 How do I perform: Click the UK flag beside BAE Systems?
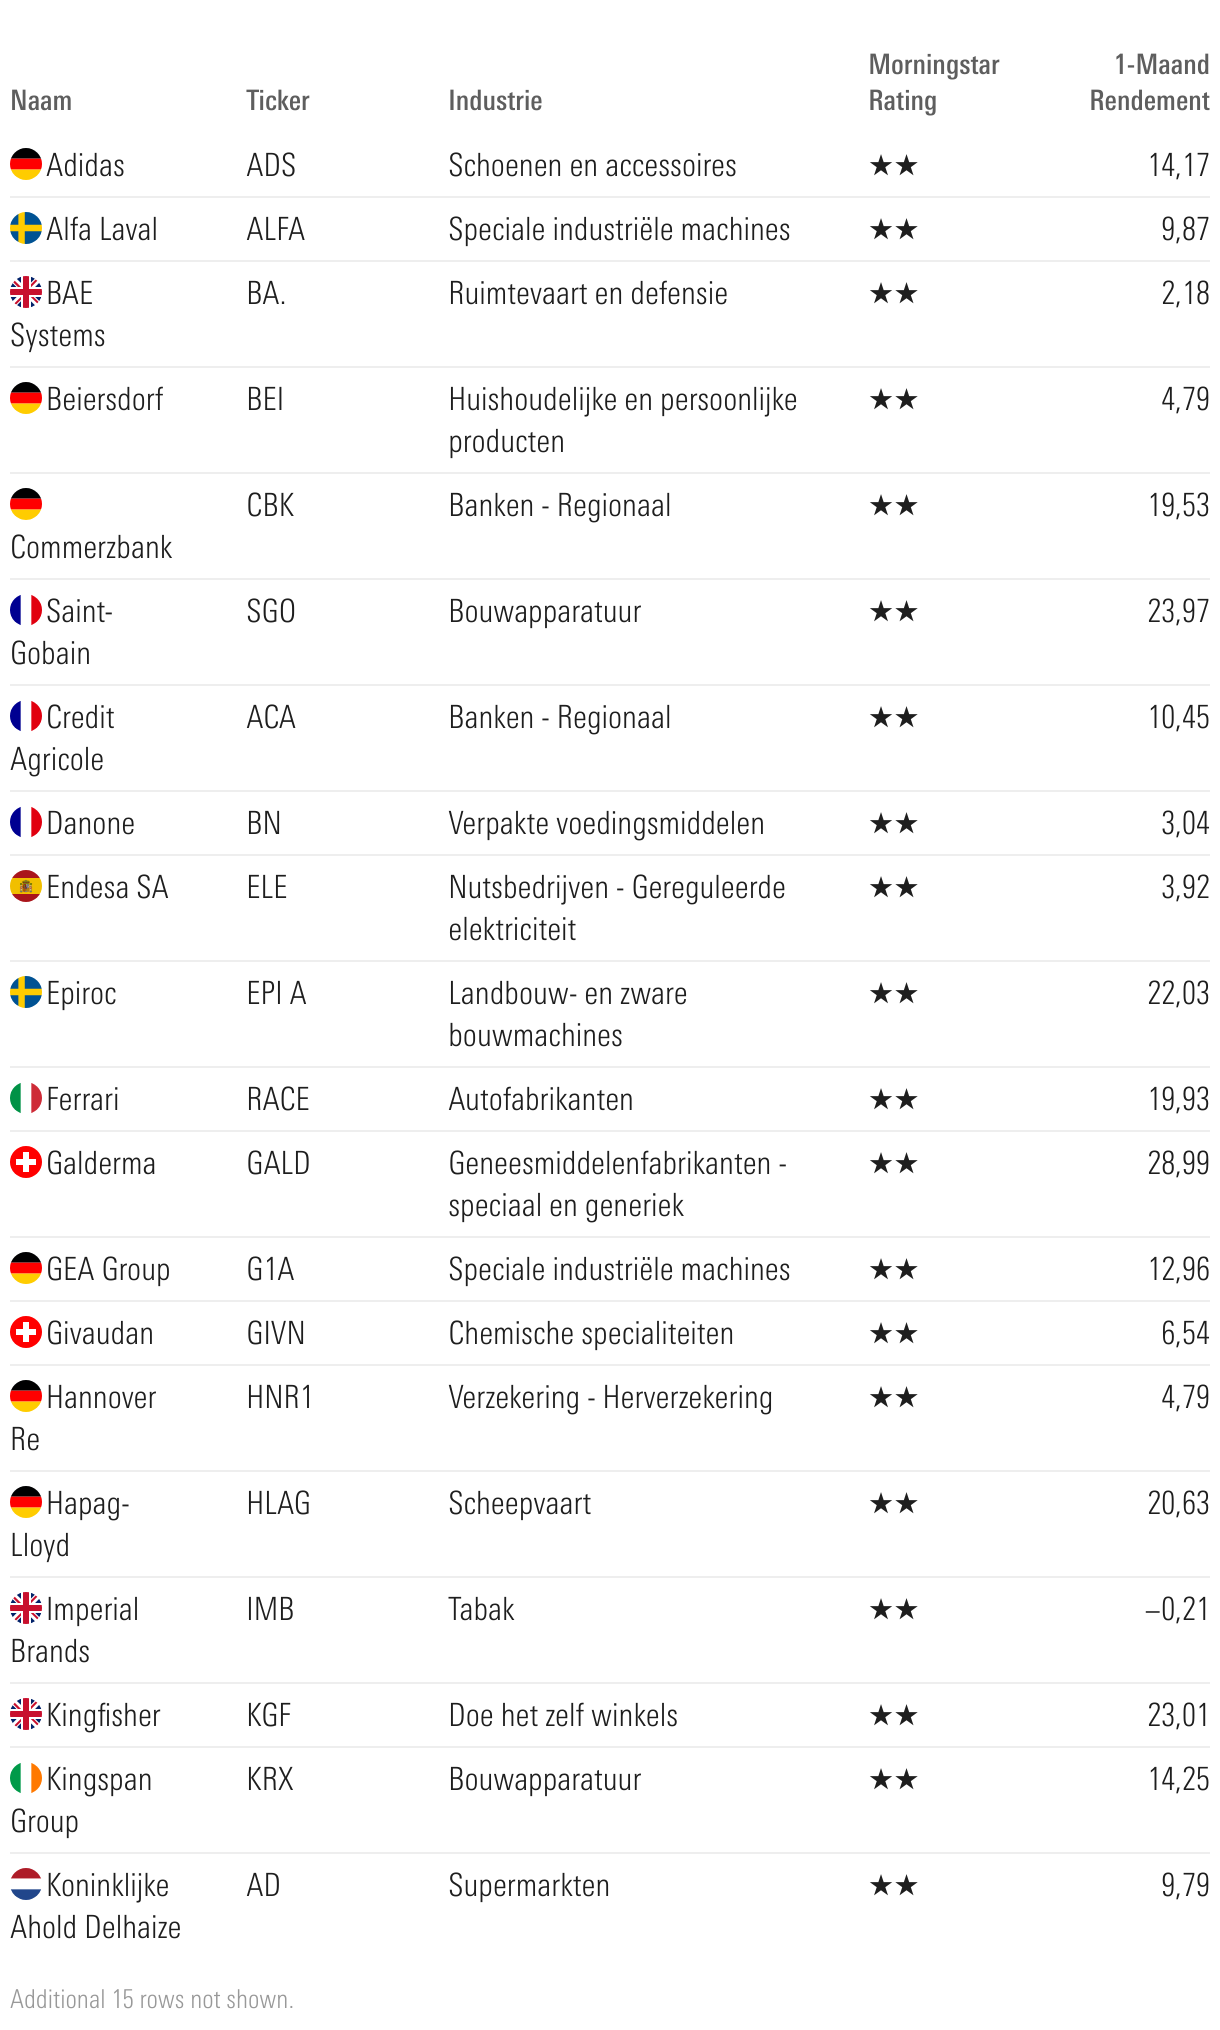click(26, 293)
